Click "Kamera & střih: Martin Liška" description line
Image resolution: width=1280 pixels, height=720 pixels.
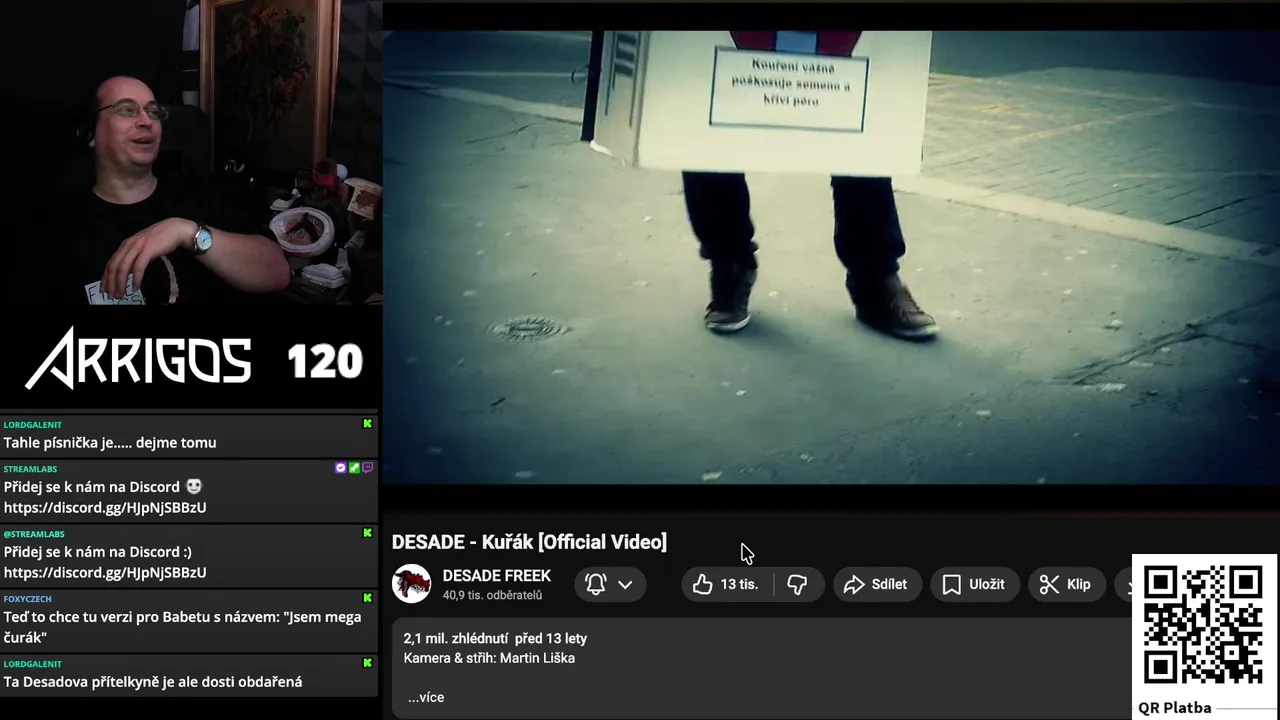point(489,658)
